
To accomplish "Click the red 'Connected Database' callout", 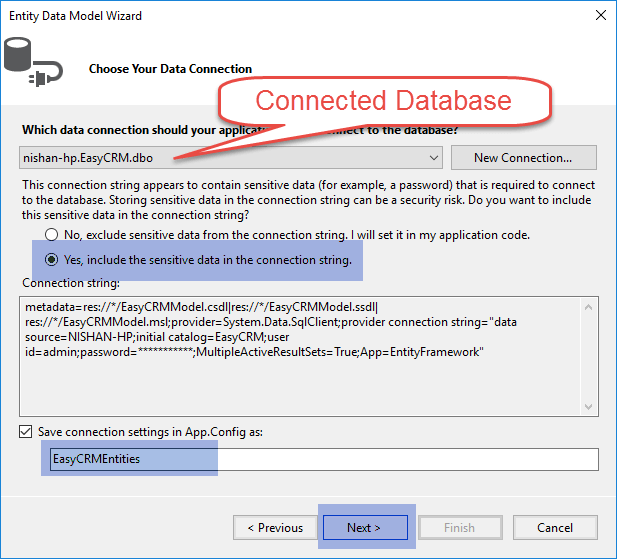I will click(384, 101).
